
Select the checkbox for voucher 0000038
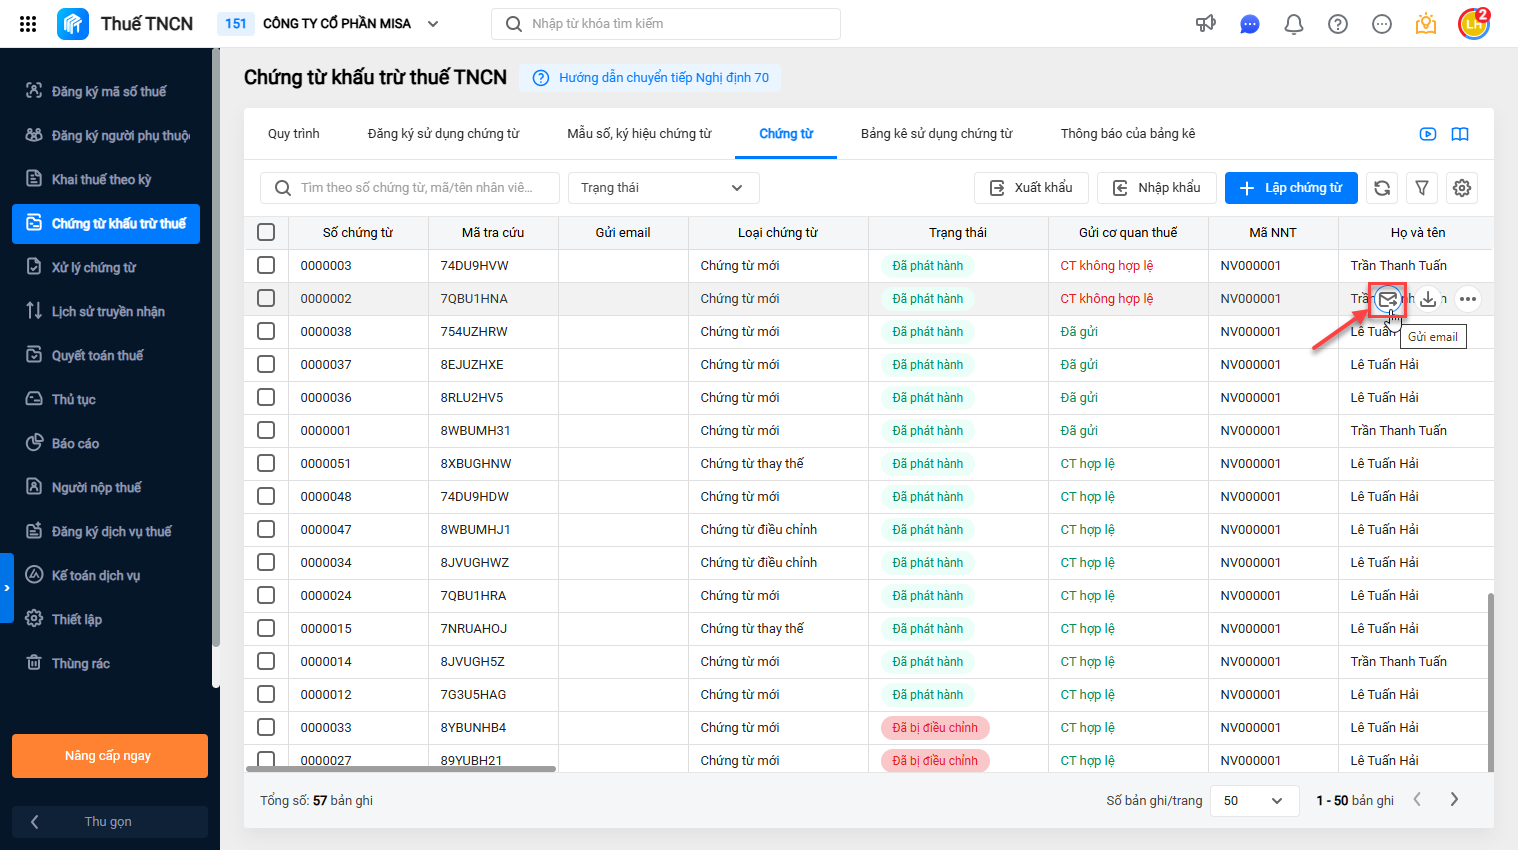tap(266, 331)
